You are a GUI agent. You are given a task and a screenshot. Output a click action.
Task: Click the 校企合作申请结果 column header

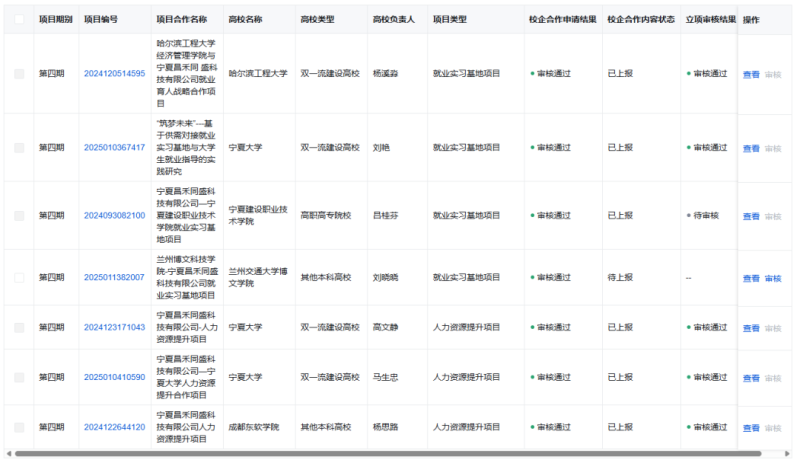[x=561, y=19]
